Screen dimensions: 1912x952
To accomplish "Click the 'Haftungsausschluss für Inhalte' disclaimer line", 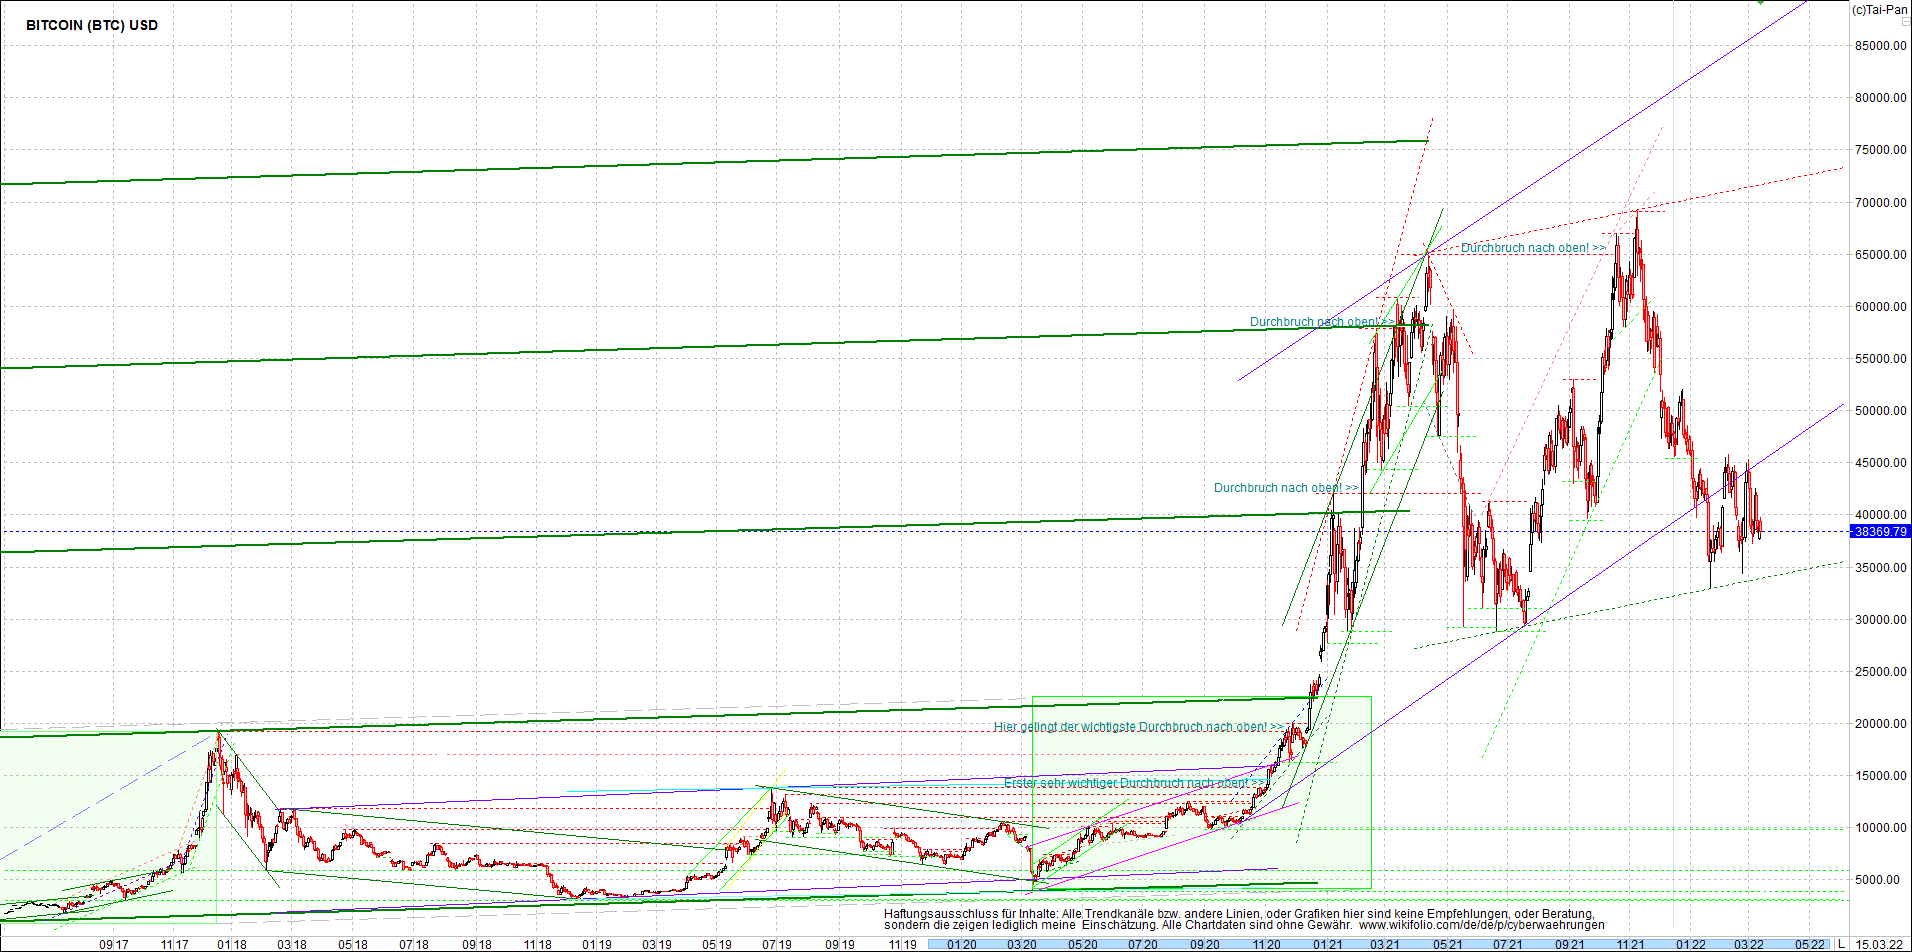I will pyautogui.click(x=1239, y=914).
